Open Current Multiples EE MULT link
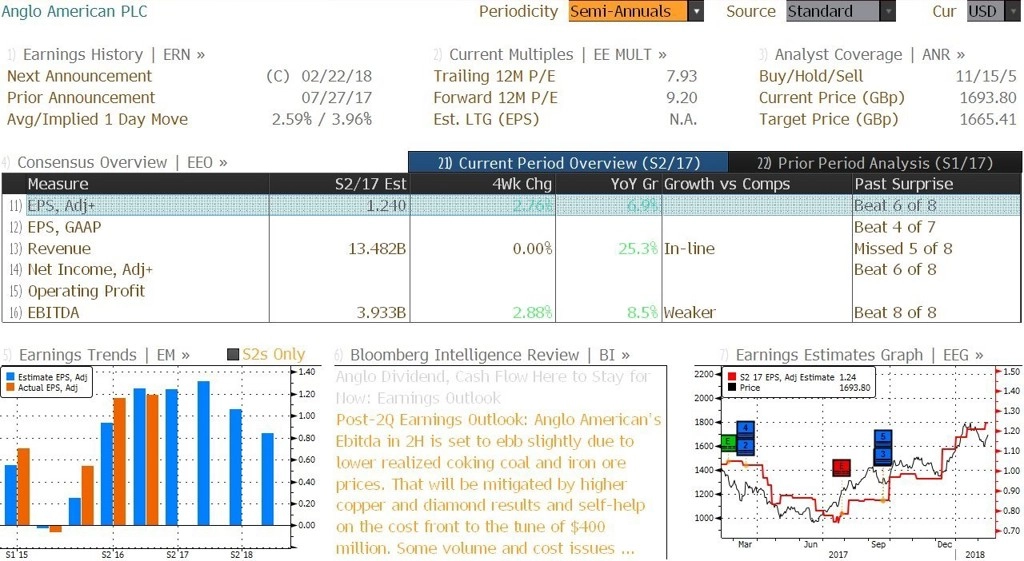The width and height of the screenshot is (1024, 561). 550,54
